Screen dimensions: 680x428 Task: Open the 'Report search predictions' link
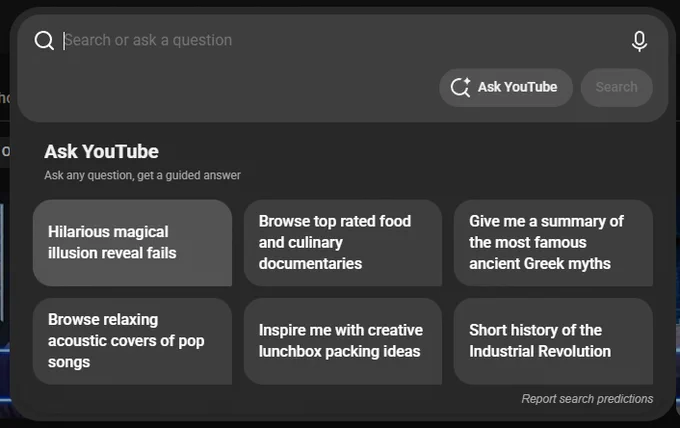click(587, 399)
